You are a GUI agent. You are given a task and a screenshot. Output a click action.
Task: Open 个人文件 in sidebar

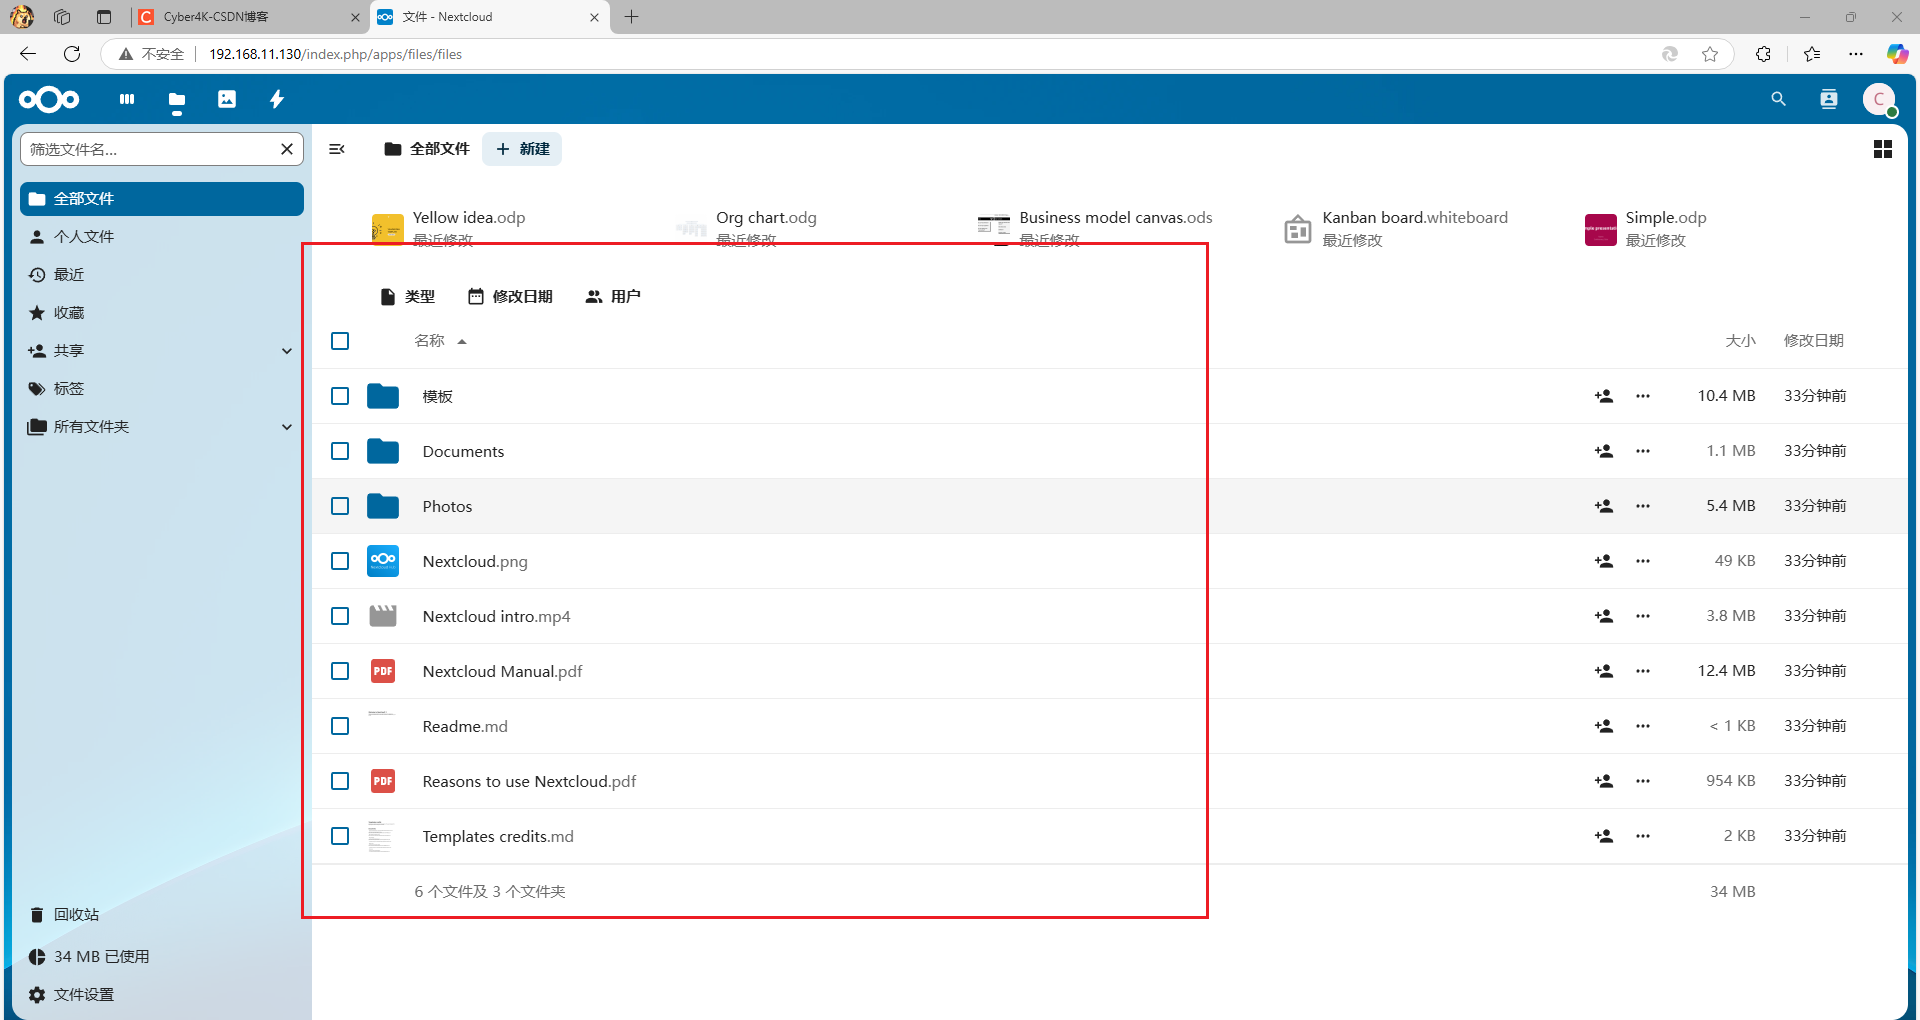click(x=162, y=237)
